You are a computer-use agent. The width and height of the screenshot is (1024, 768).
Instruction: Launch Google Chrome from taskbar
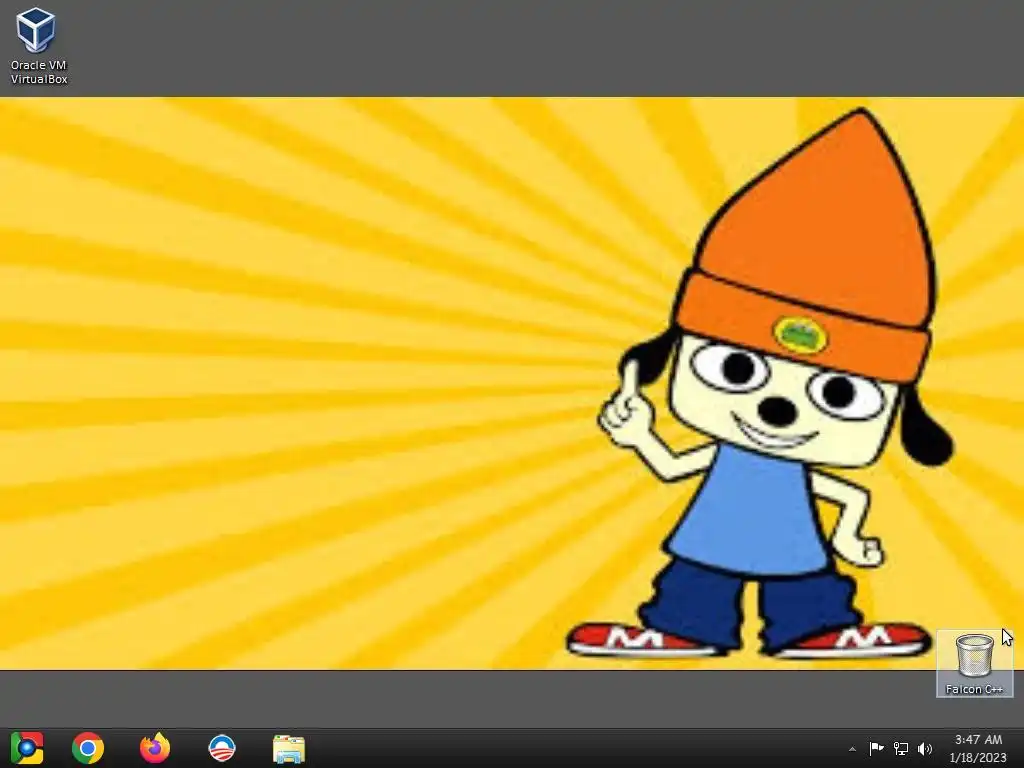[x=88, y=748]
